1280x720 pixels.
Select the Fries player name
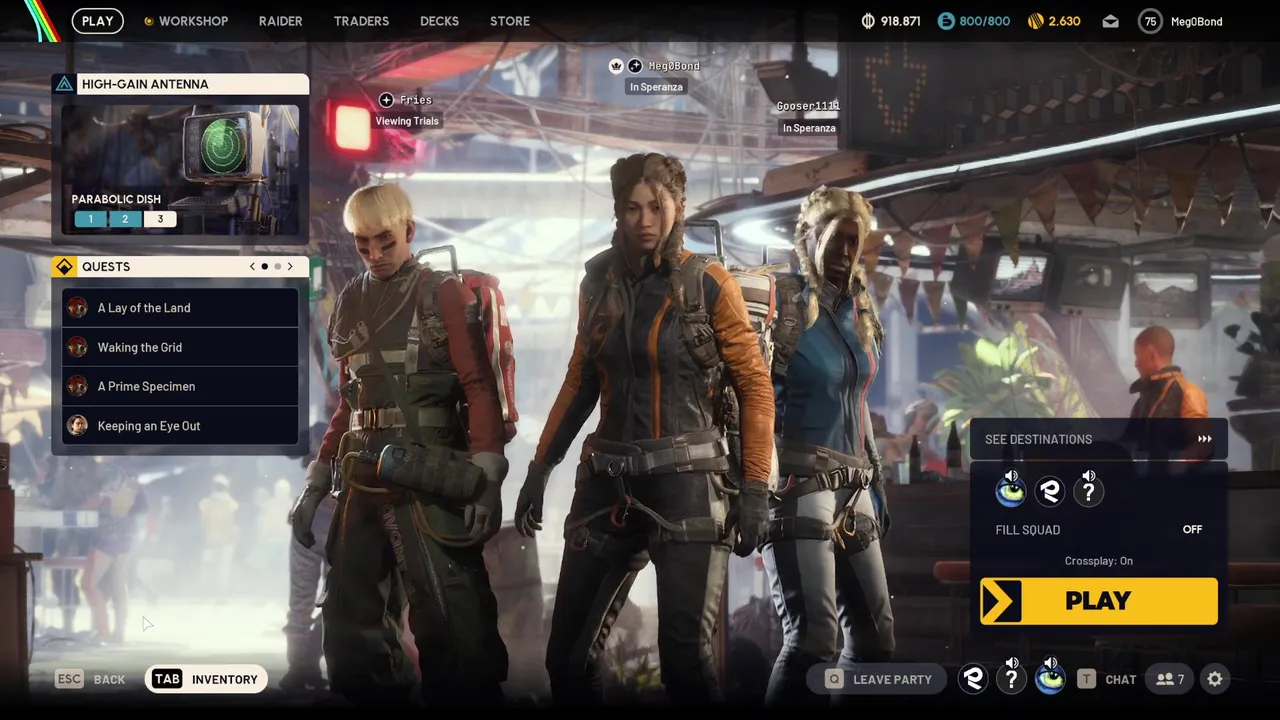coord(416,100)
